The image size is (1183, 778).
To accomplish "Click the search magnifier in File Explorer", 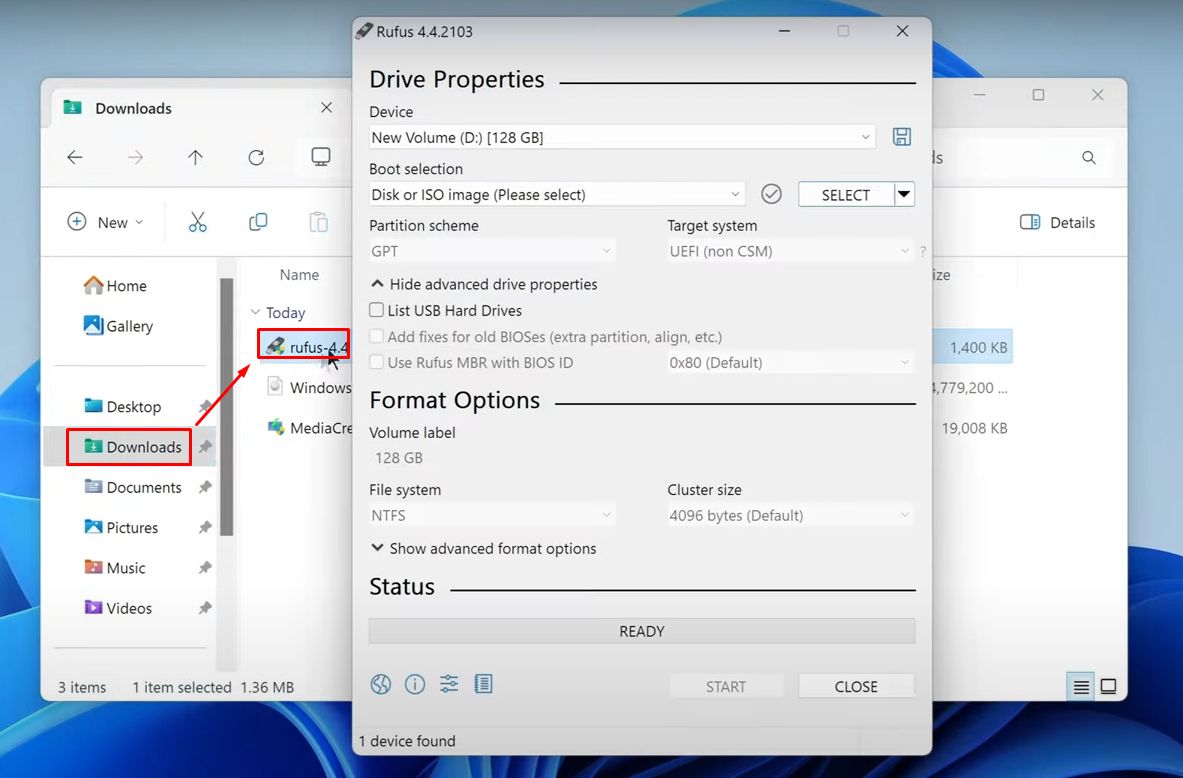I will [1089, 157].
